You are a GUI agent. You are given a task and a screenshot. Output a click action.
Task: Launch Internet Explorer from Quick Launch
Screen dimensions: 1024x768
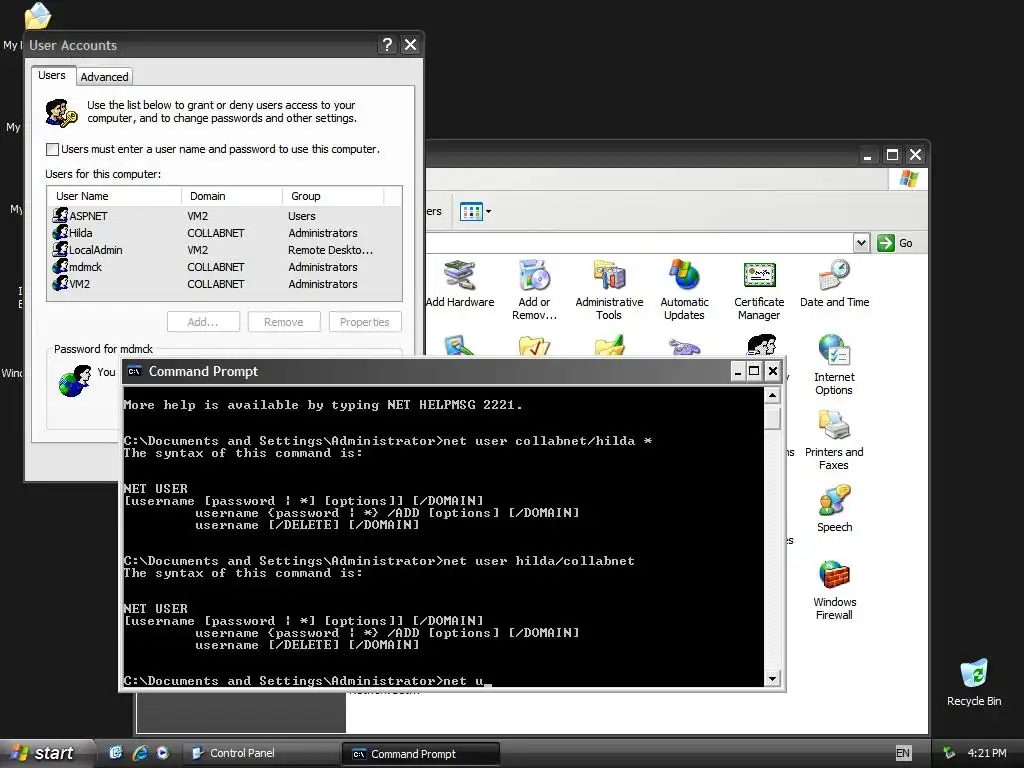tap(140, 753)
